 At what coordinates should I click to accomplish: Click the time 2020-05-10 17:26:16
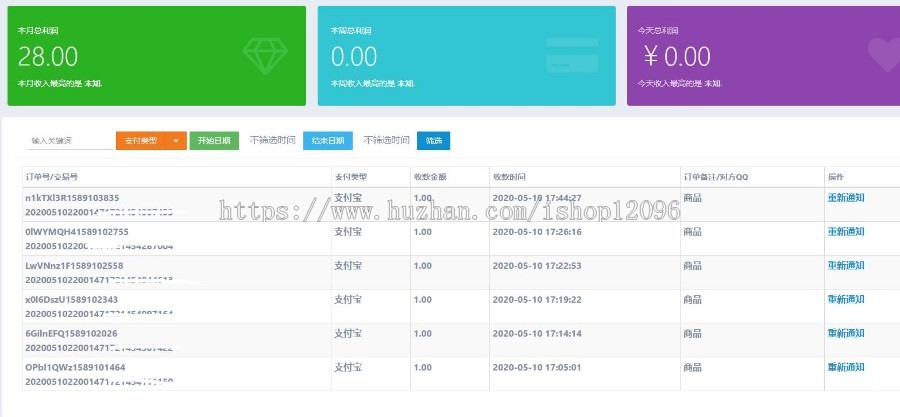537,232
